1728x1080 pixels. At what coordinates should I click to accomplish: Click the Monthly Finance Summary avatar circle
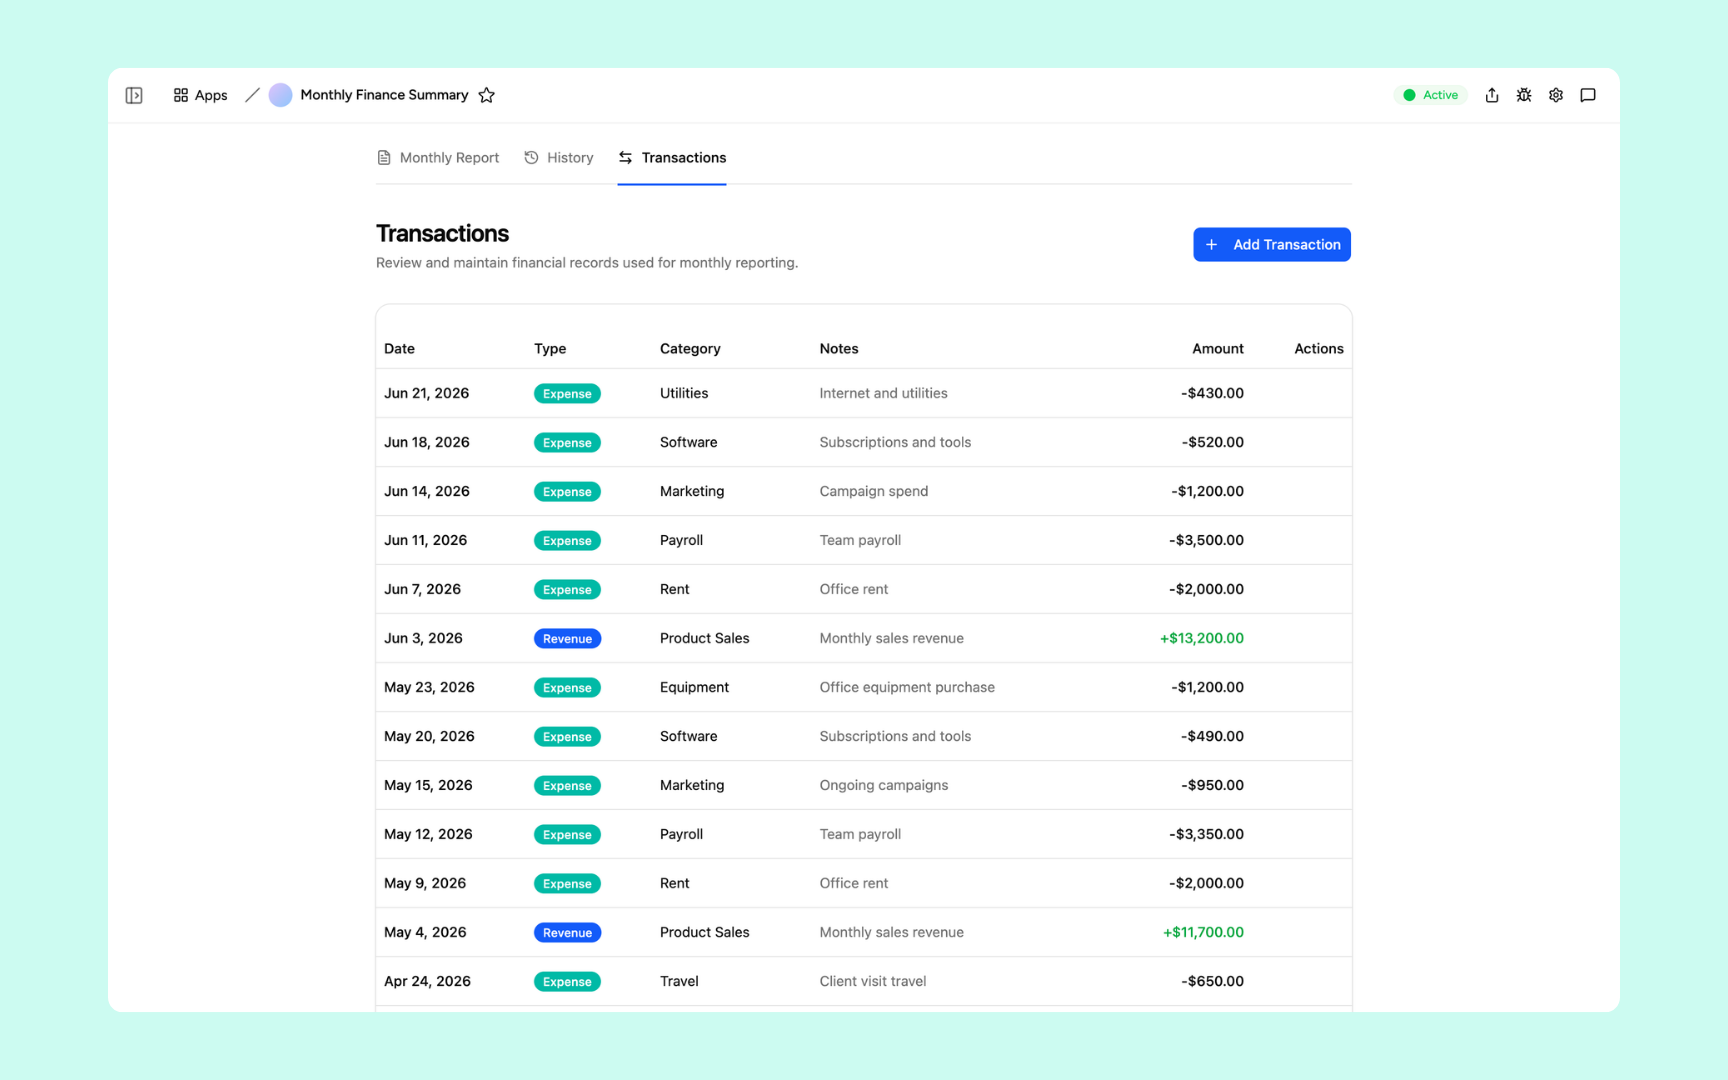coord(280,95)
